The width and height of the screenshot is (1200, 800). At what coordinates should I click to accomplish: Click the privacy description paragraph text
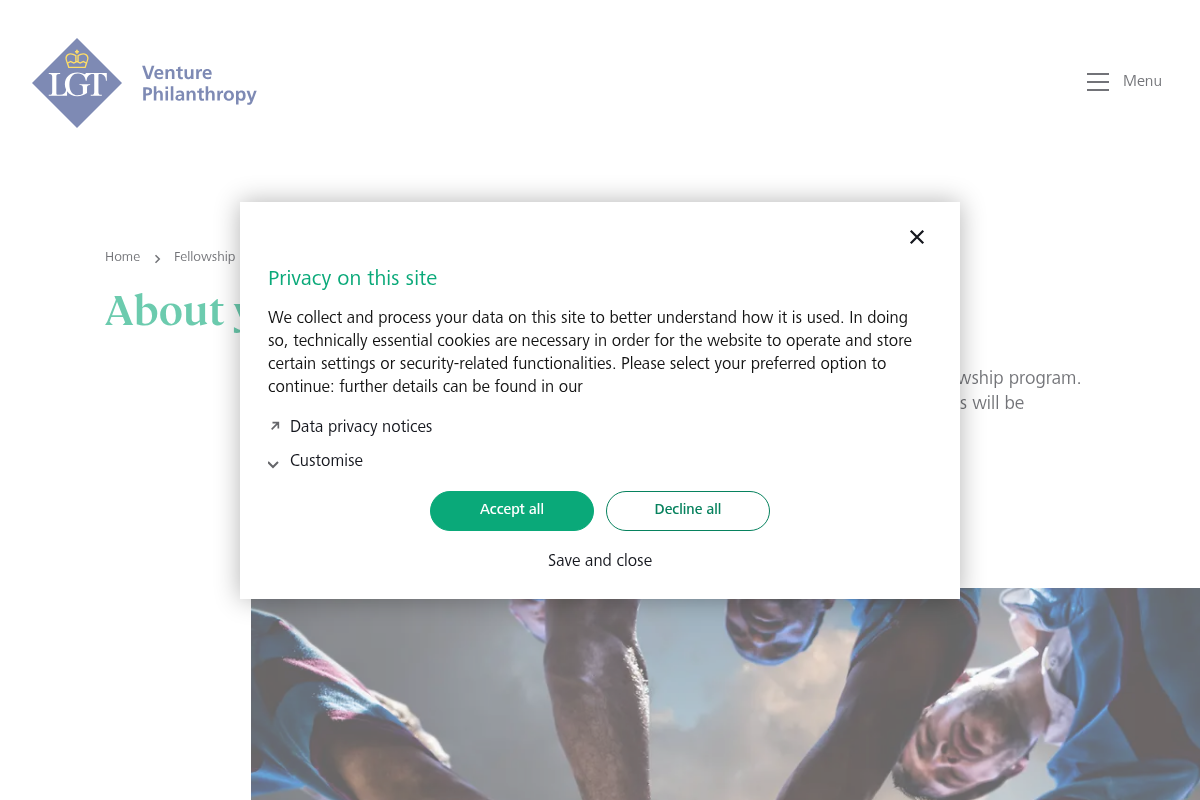590,352
